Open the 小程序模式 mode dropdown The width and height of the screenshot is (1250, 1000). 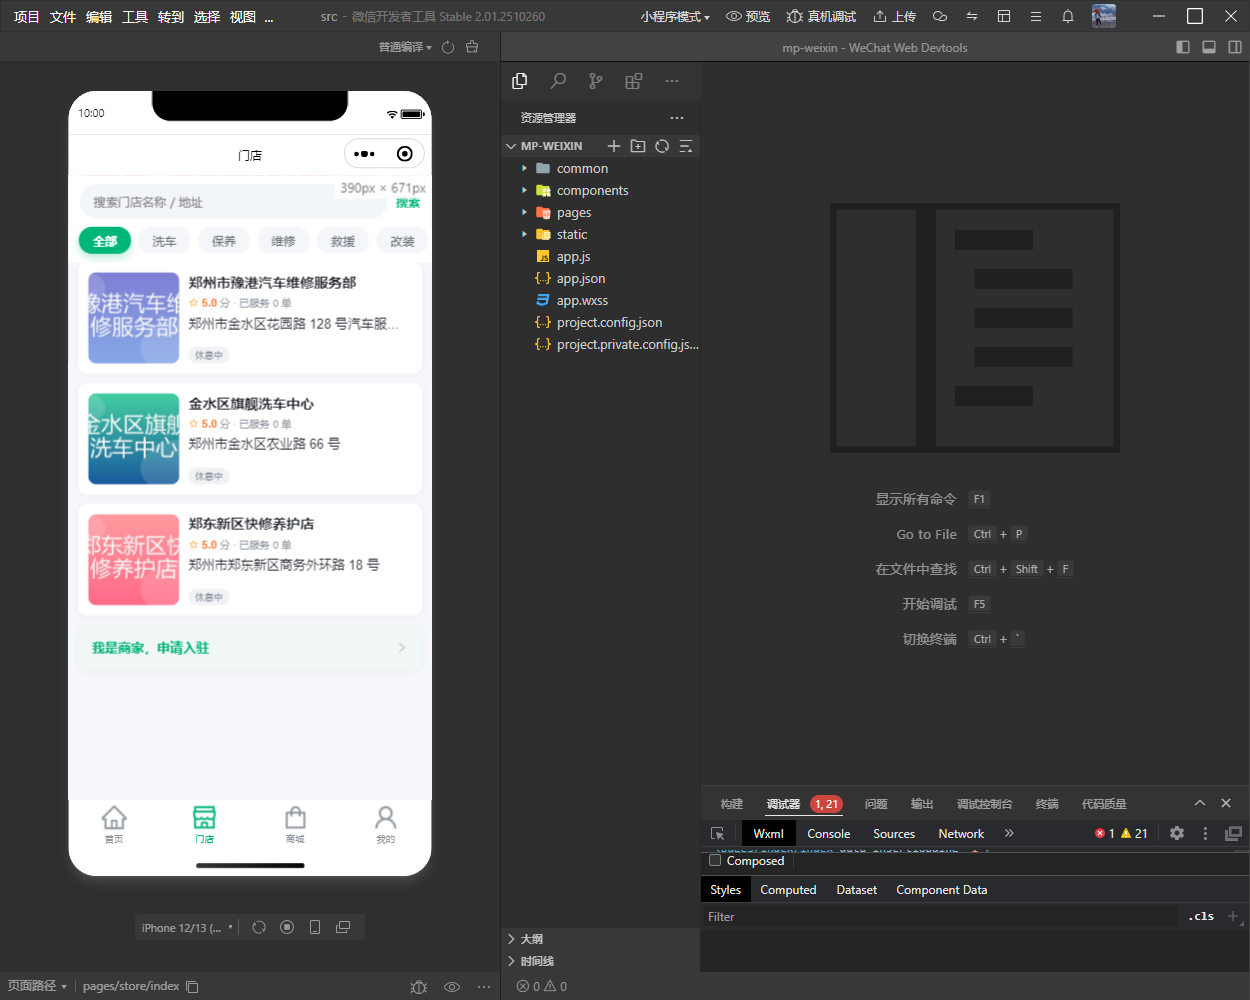pyautogui.click(x=675, y=17)
